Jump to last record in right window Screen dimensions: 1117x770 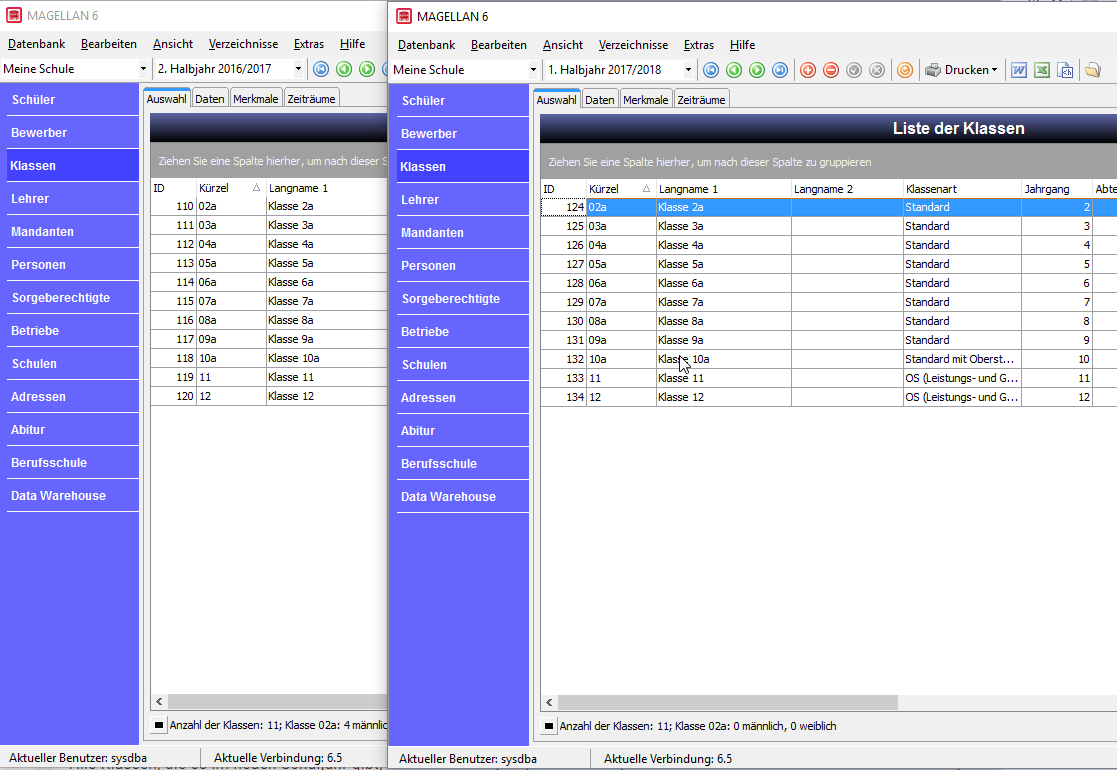tap(780, 70)
